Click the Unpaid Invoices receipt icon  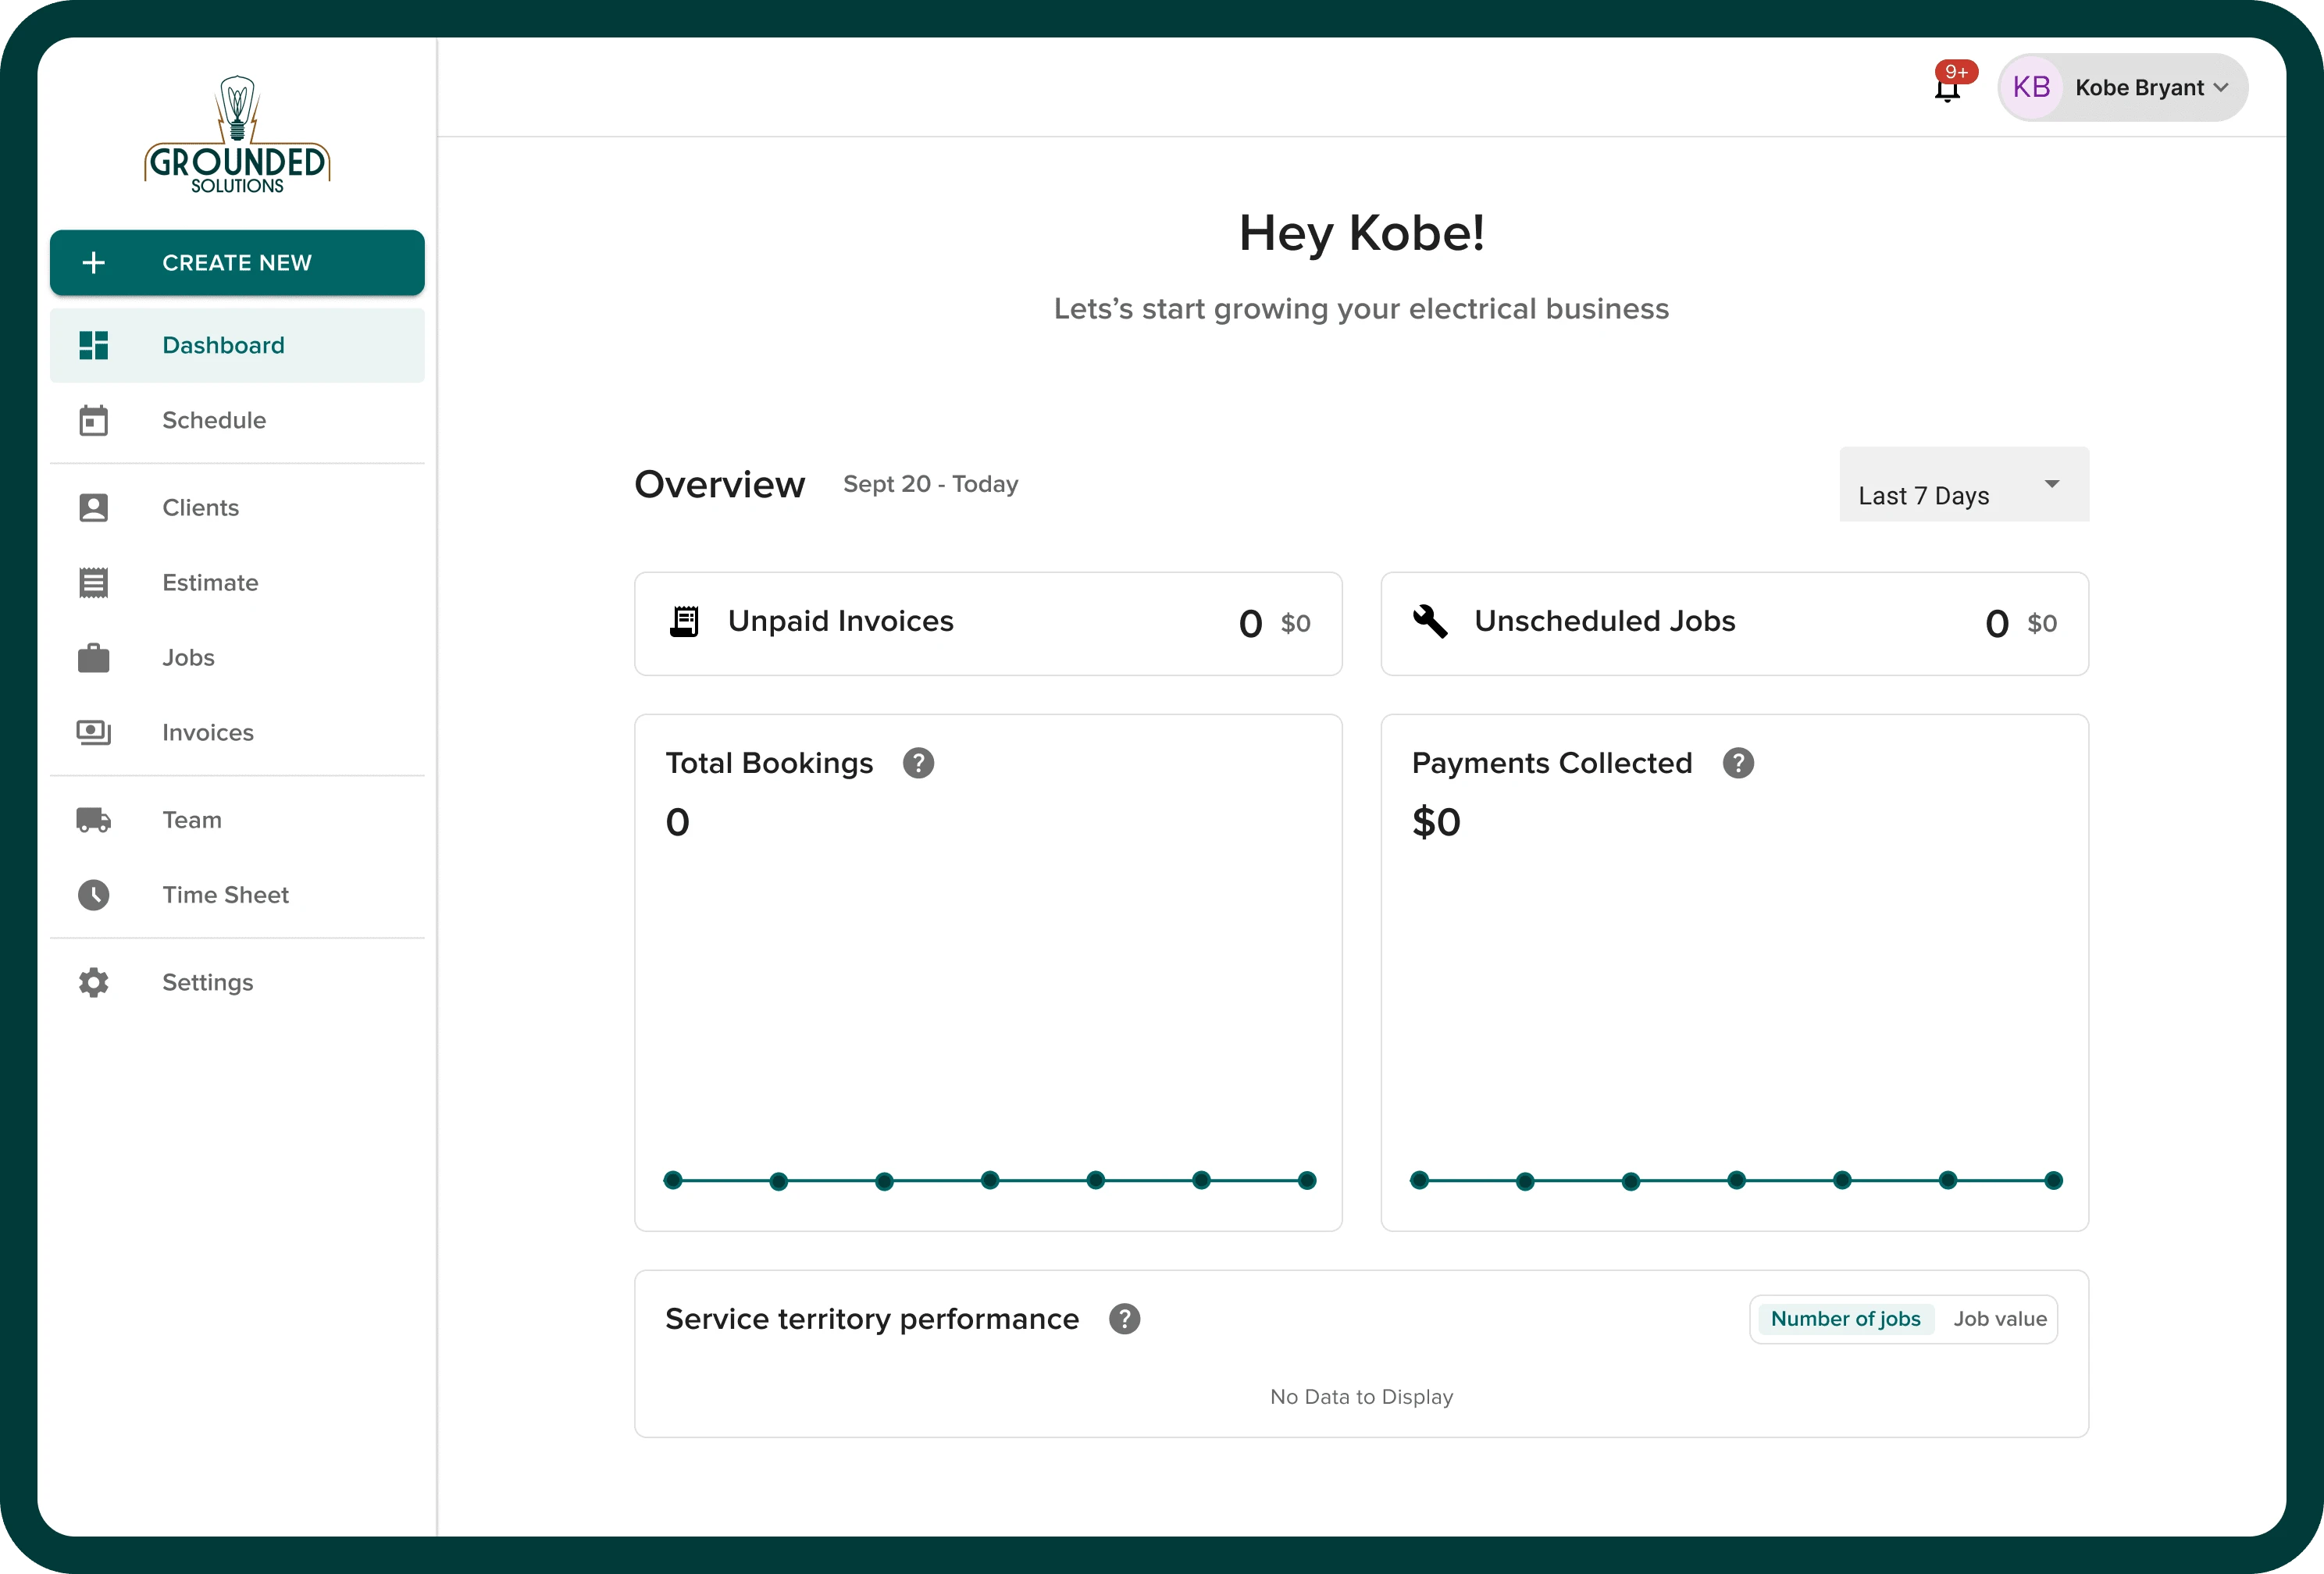[684, 622]
